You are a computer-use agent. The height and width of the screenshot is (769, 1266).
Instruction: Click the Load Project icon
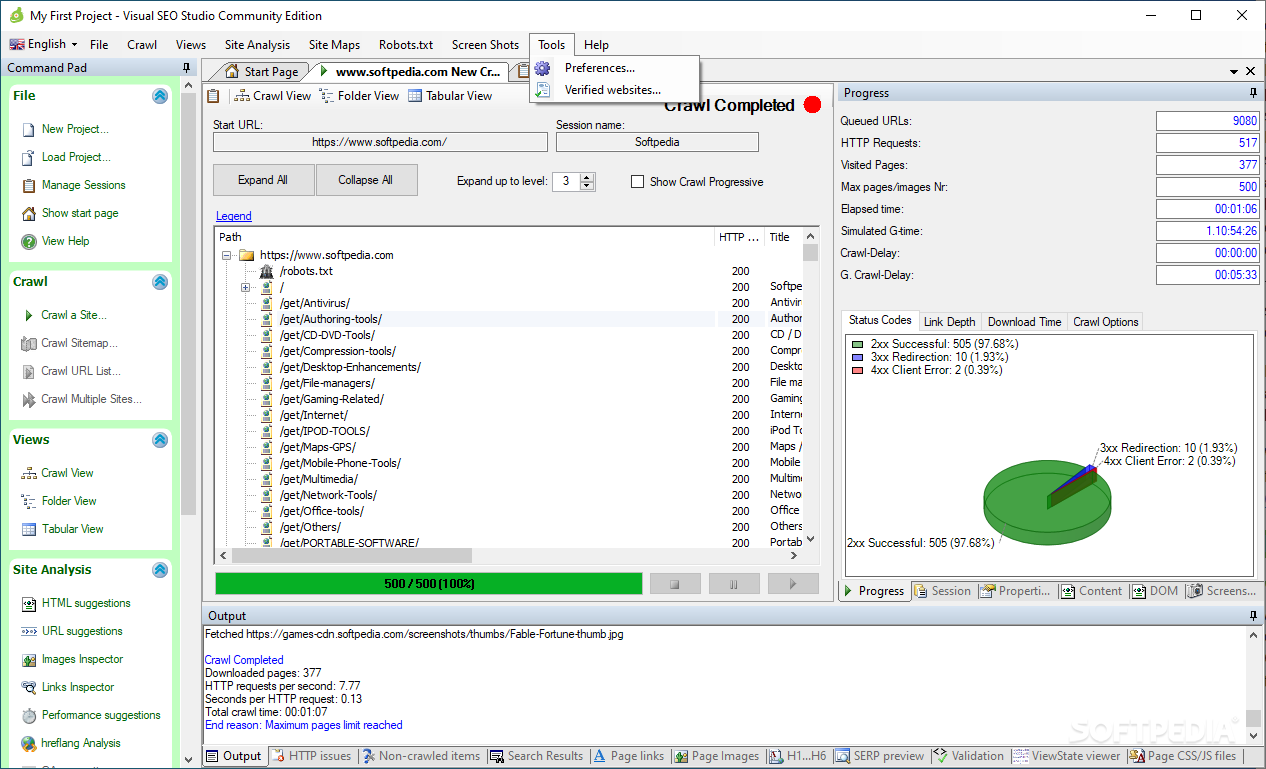click(29, 157)
